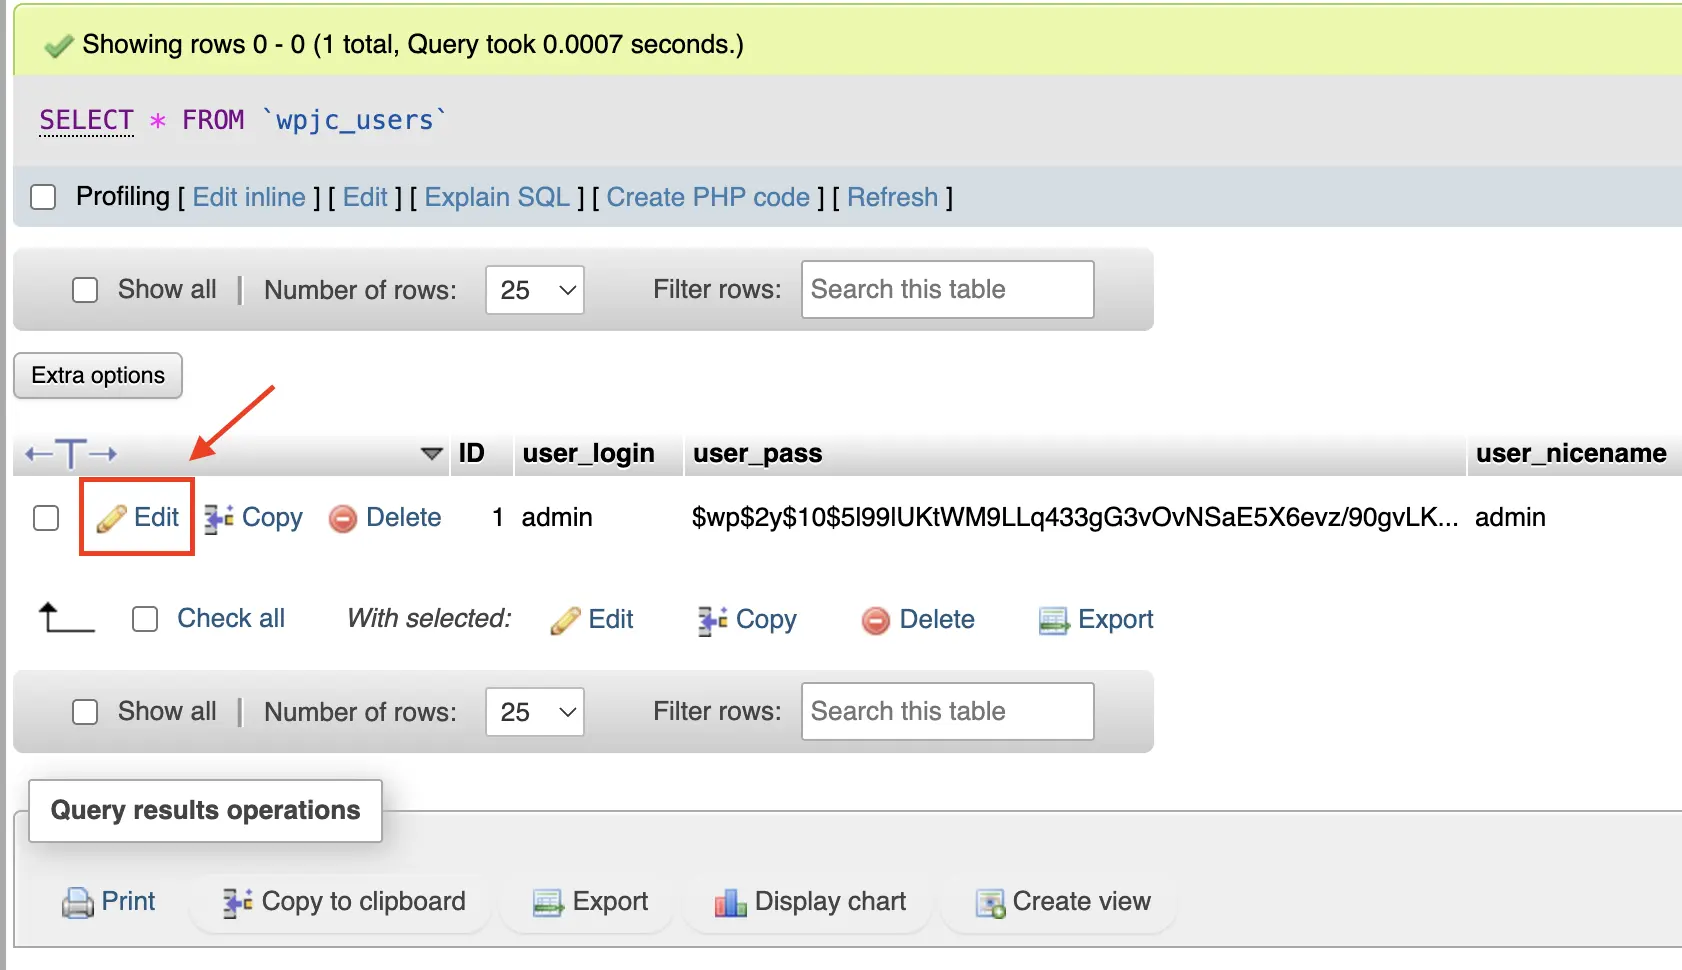This screenshot has height=970, width=1682.
Task: Click the Create view icon
Action: 990,903
